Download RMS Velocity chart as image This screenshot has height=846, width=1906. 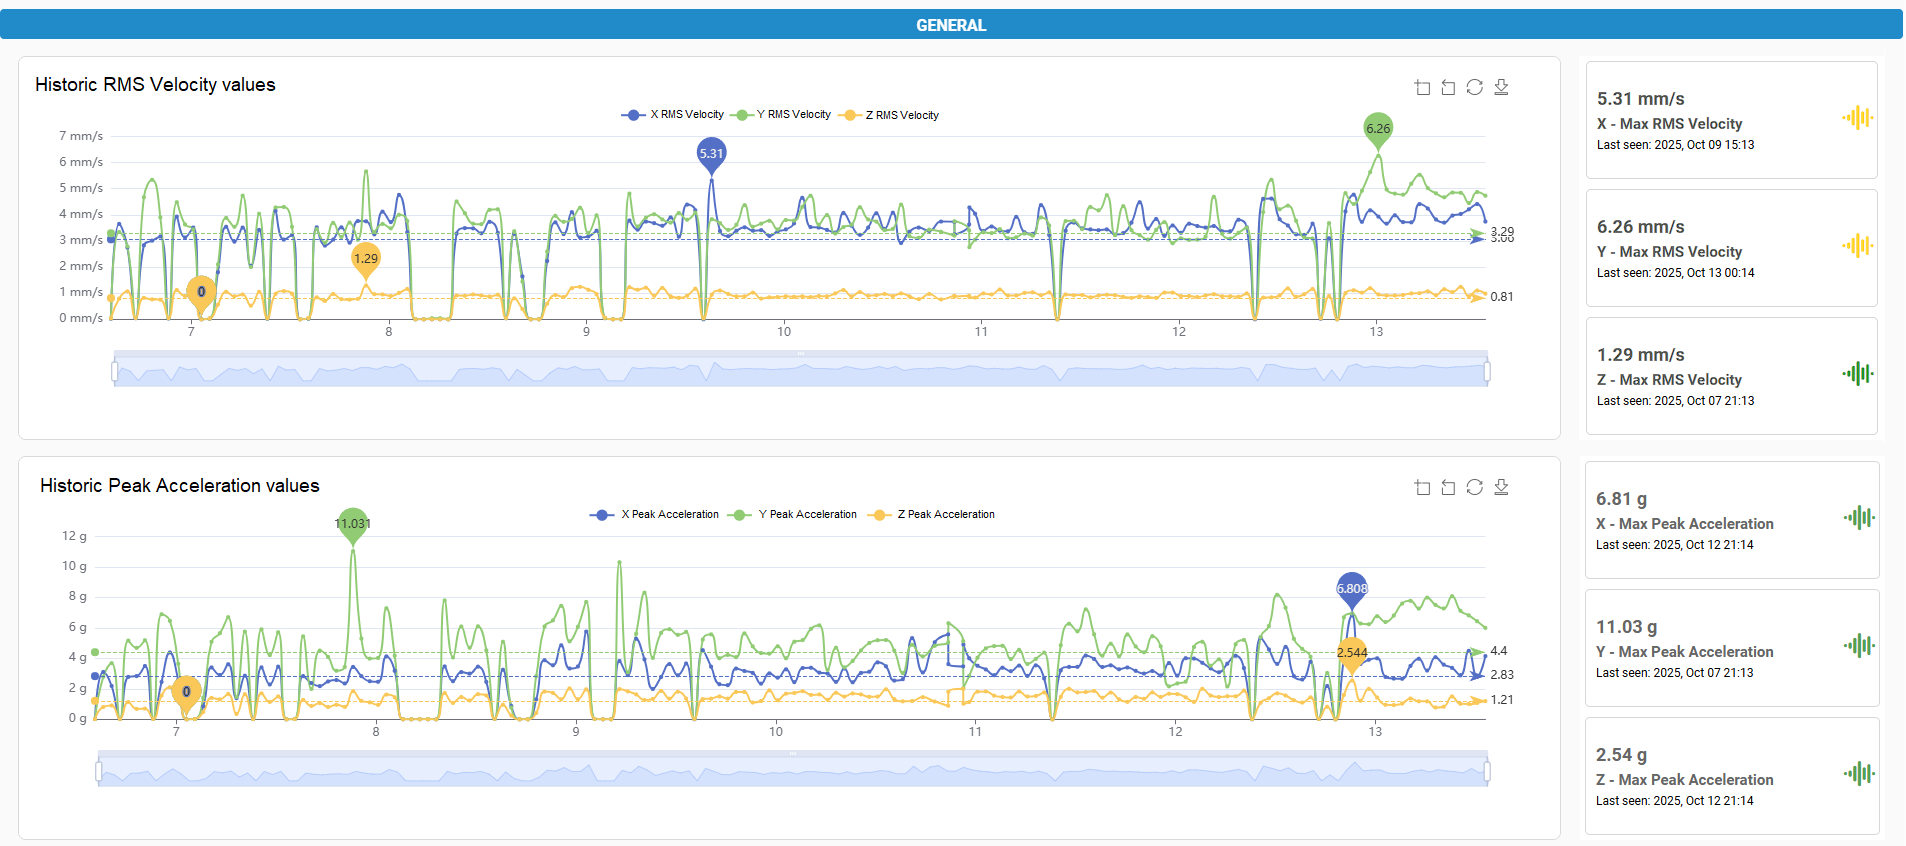point(1501,88)
